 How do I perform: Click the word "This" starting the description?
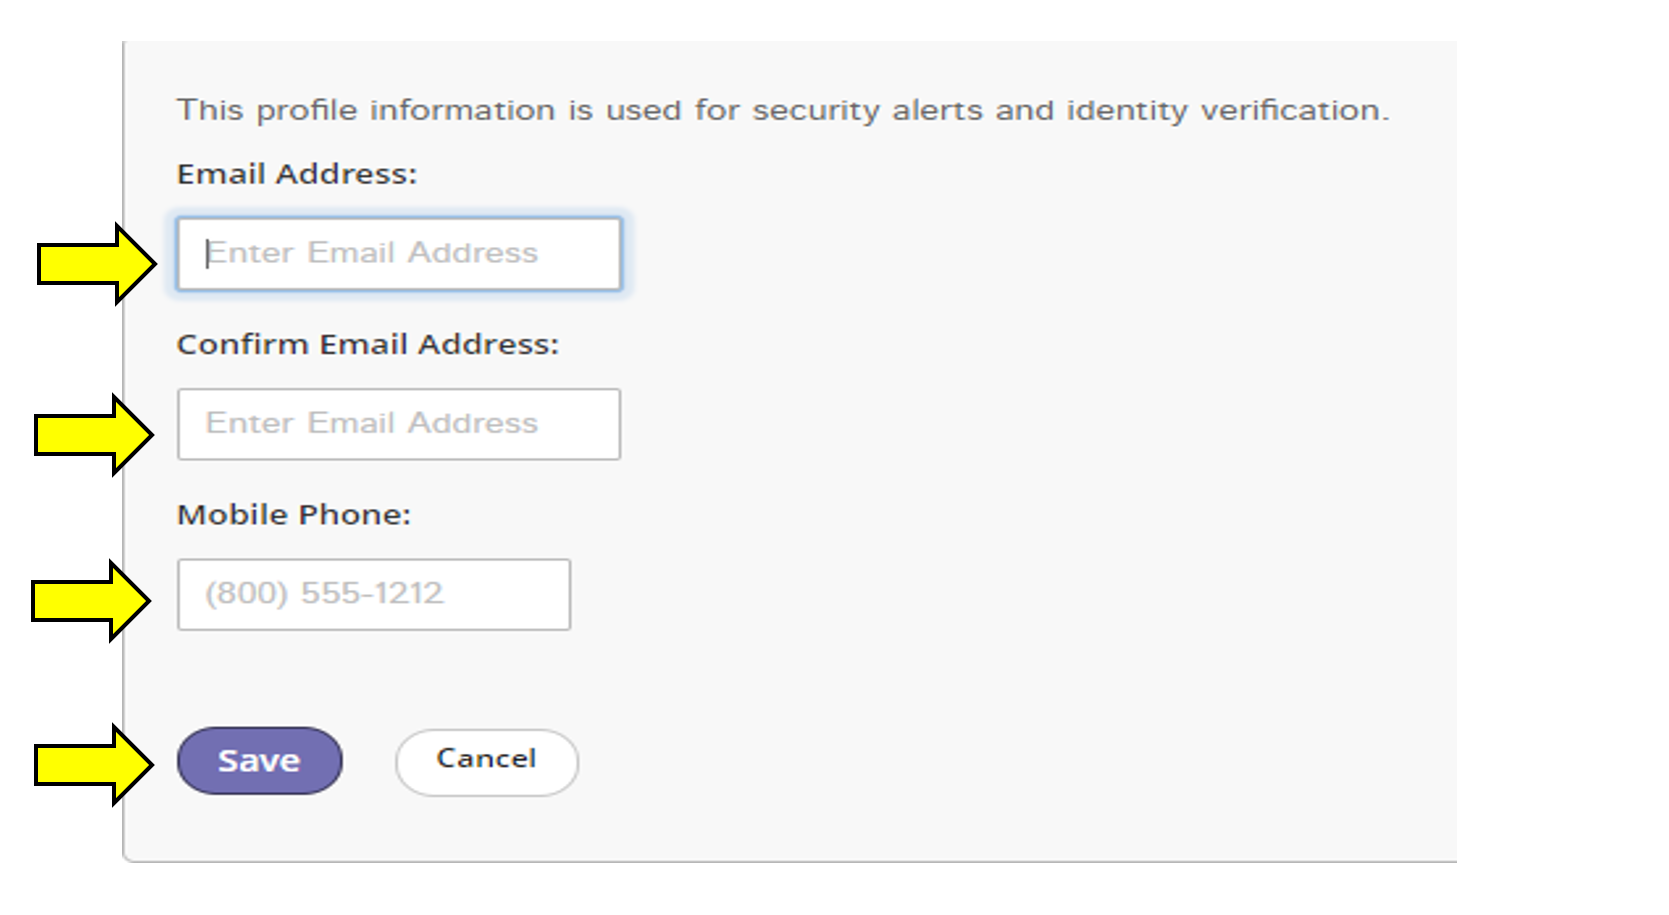210,110
